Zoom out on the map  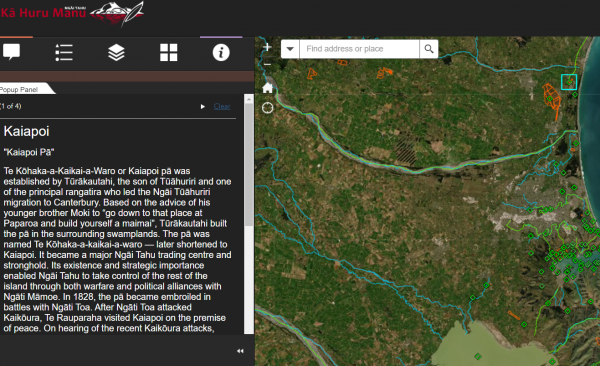(267, 64)
